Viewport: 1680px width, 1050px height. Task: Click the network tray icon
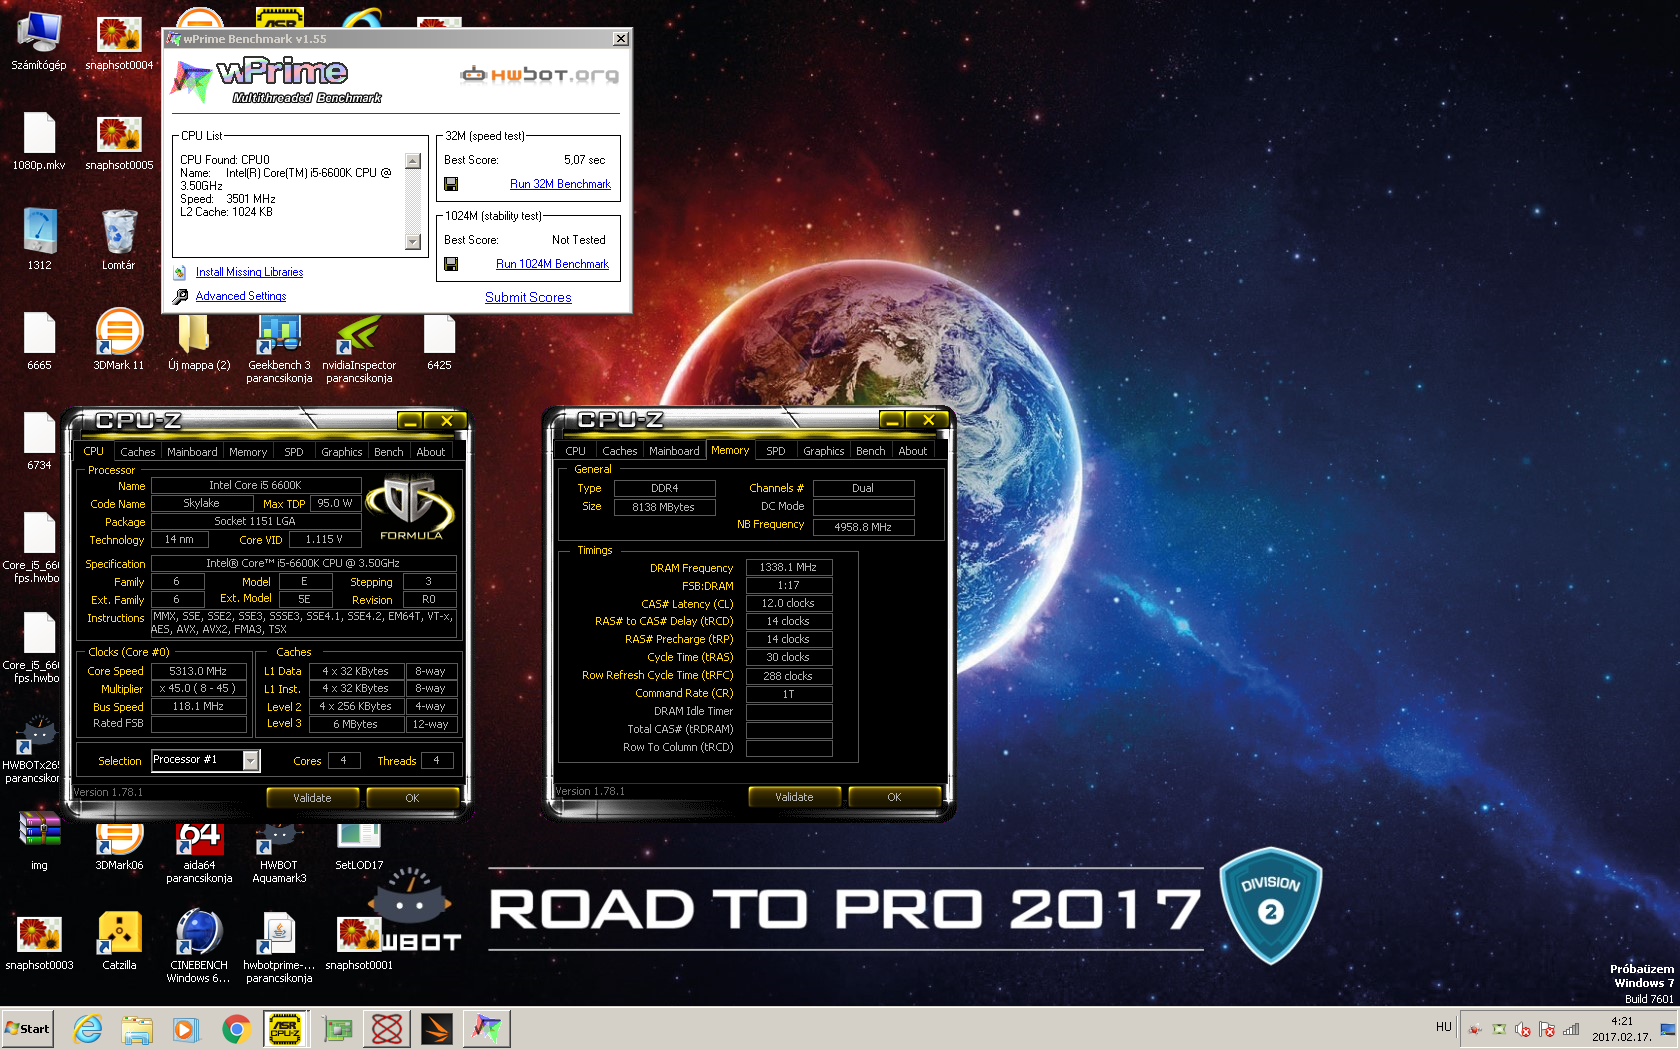tap(1572, 1029)
